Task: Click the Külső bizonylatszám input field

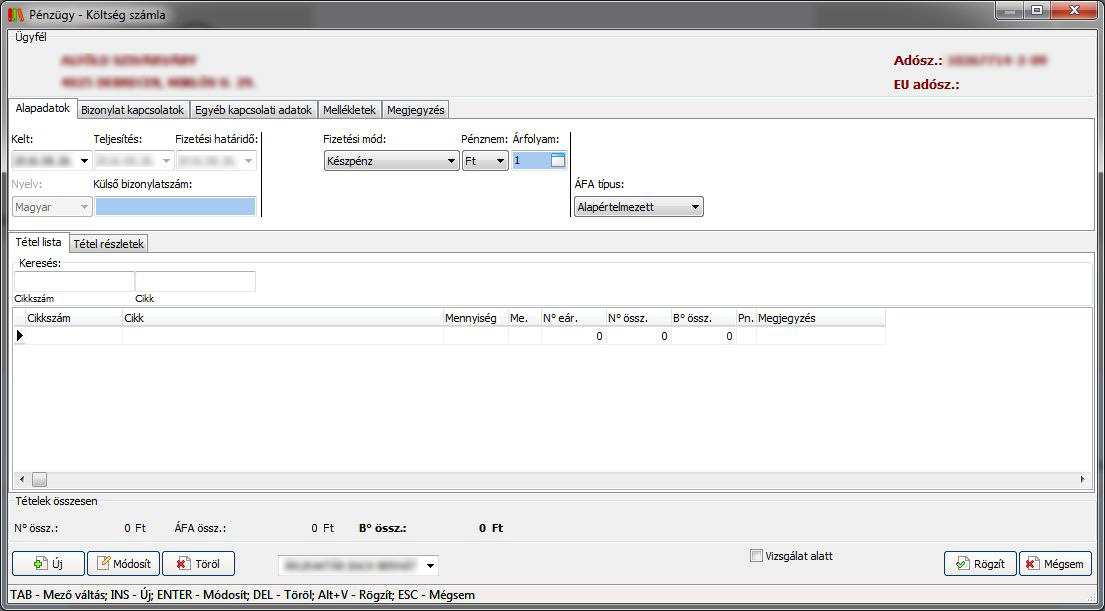Action: tap(175, 207)
